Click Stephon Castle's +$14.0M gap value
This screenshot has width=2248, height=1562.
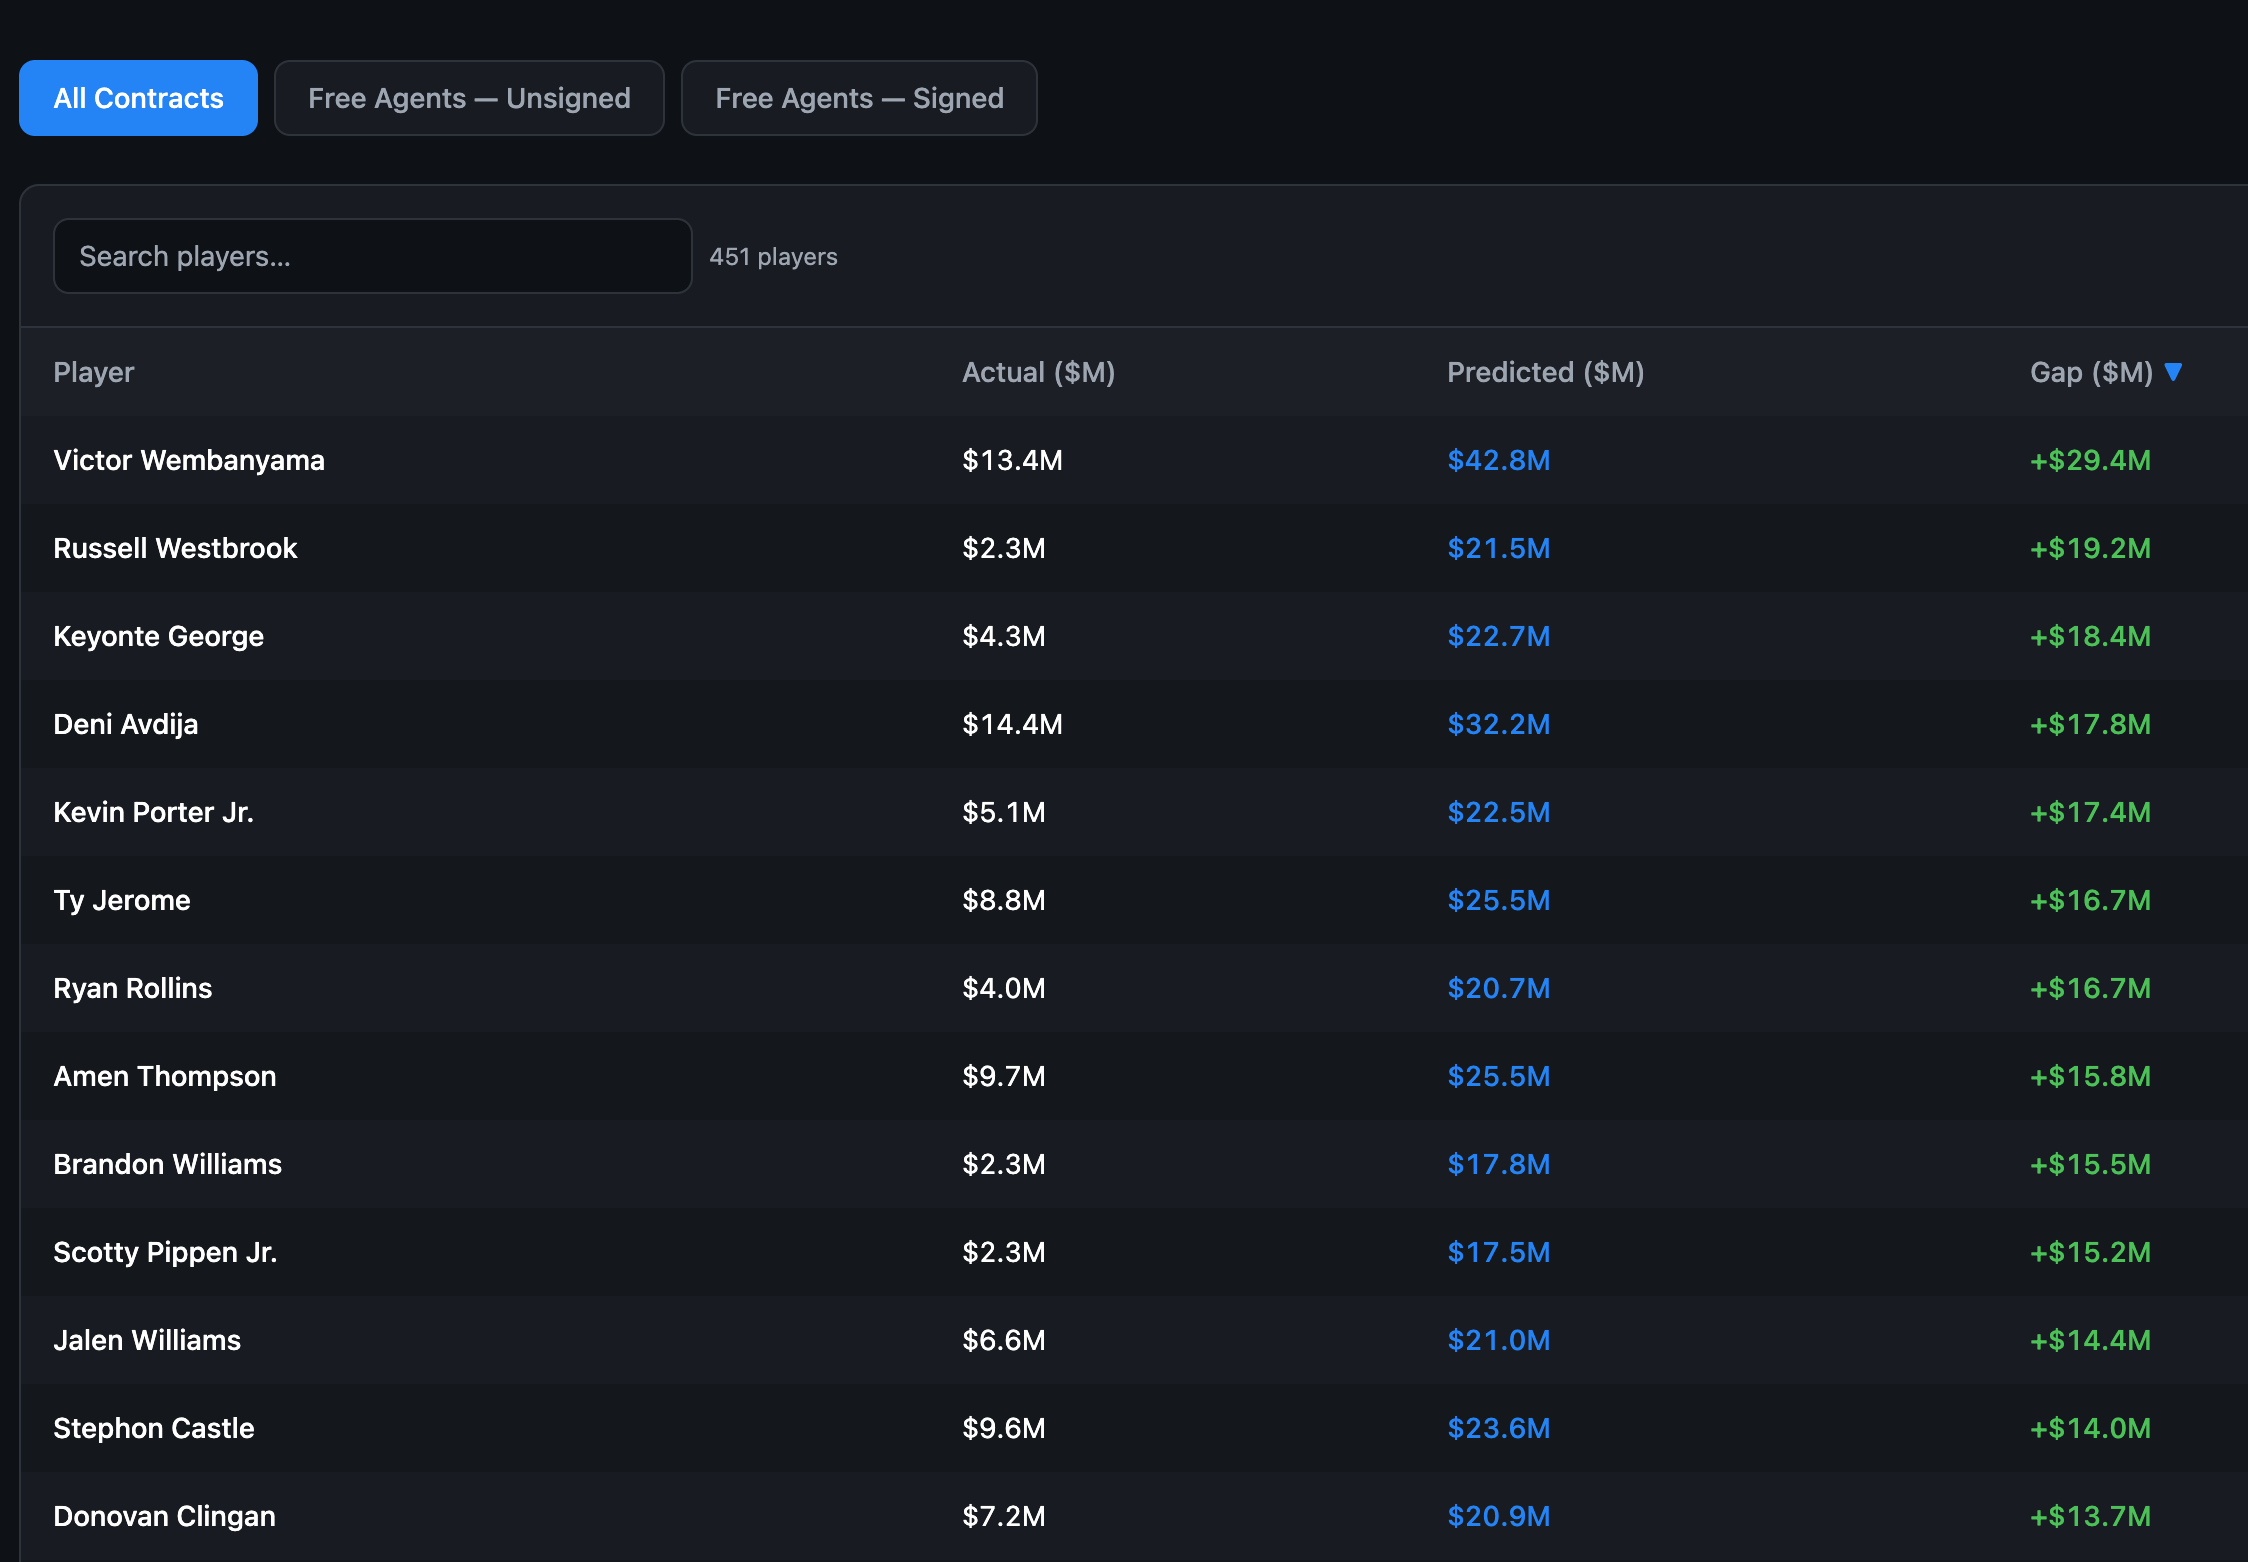point(2090,1428)
